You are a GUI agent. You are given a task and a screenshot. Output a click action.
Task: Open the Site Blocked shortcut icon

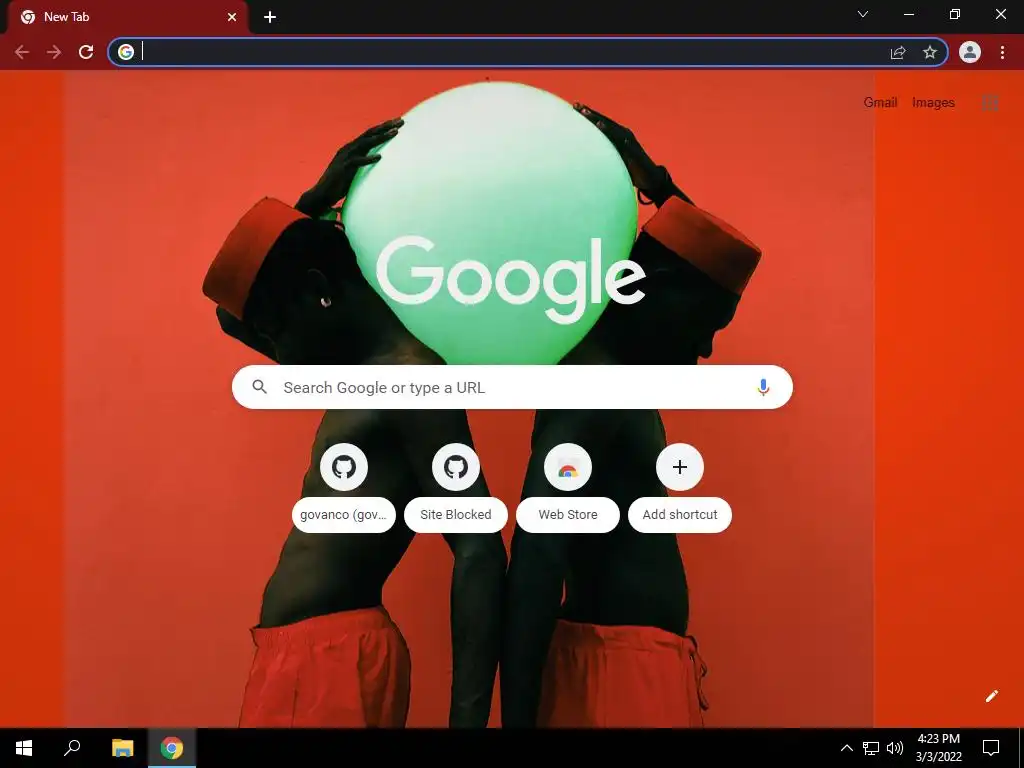coord(456,467)
